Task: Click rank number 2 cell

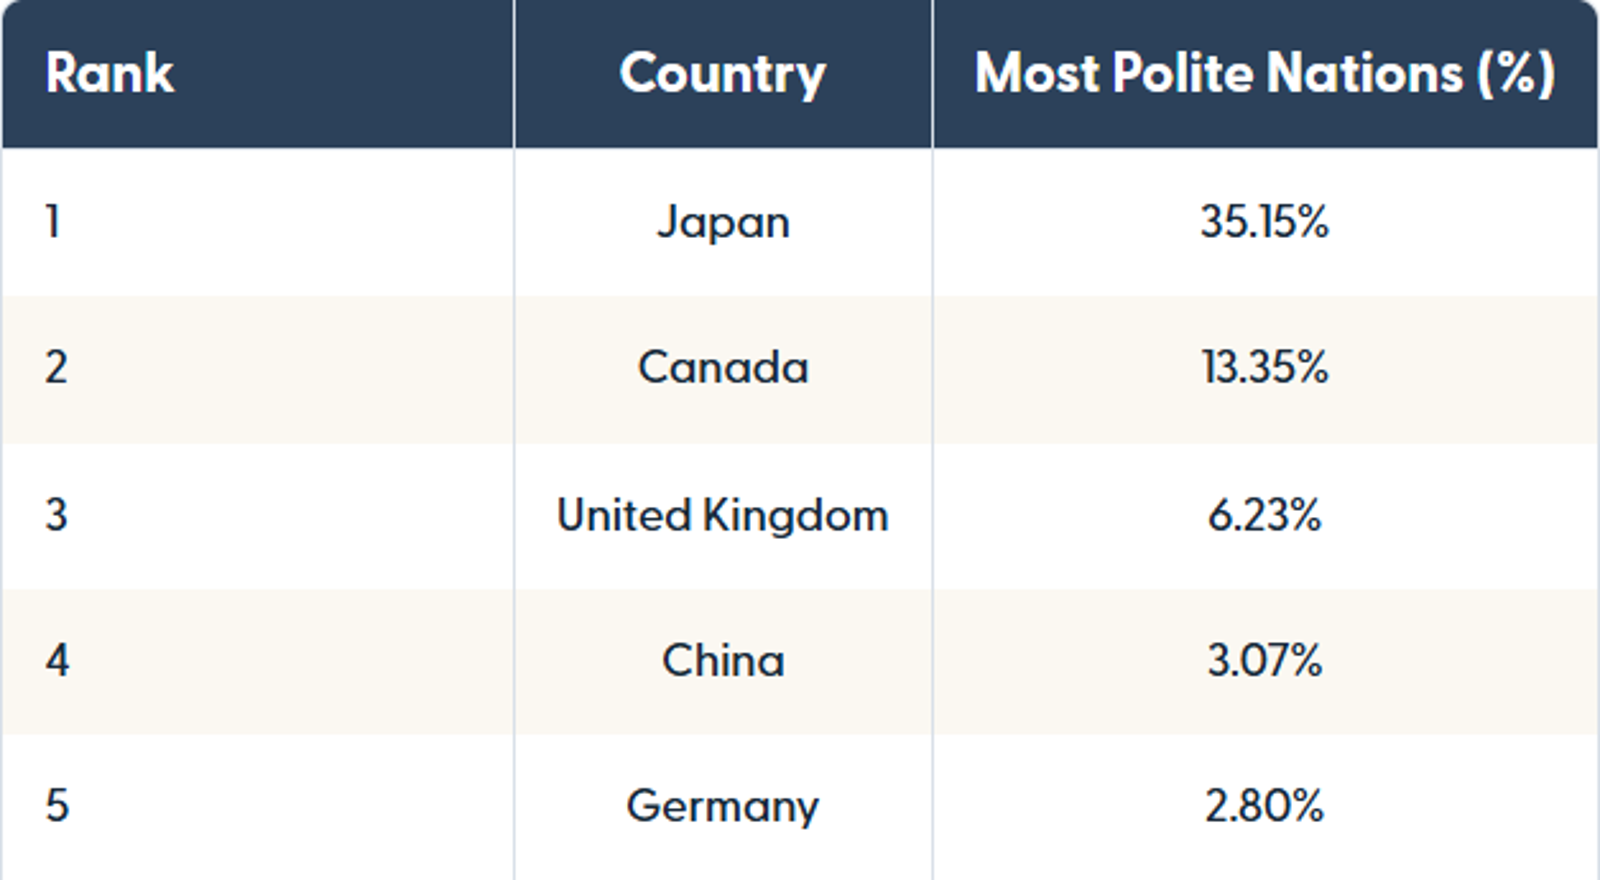Action: [56, 367]
